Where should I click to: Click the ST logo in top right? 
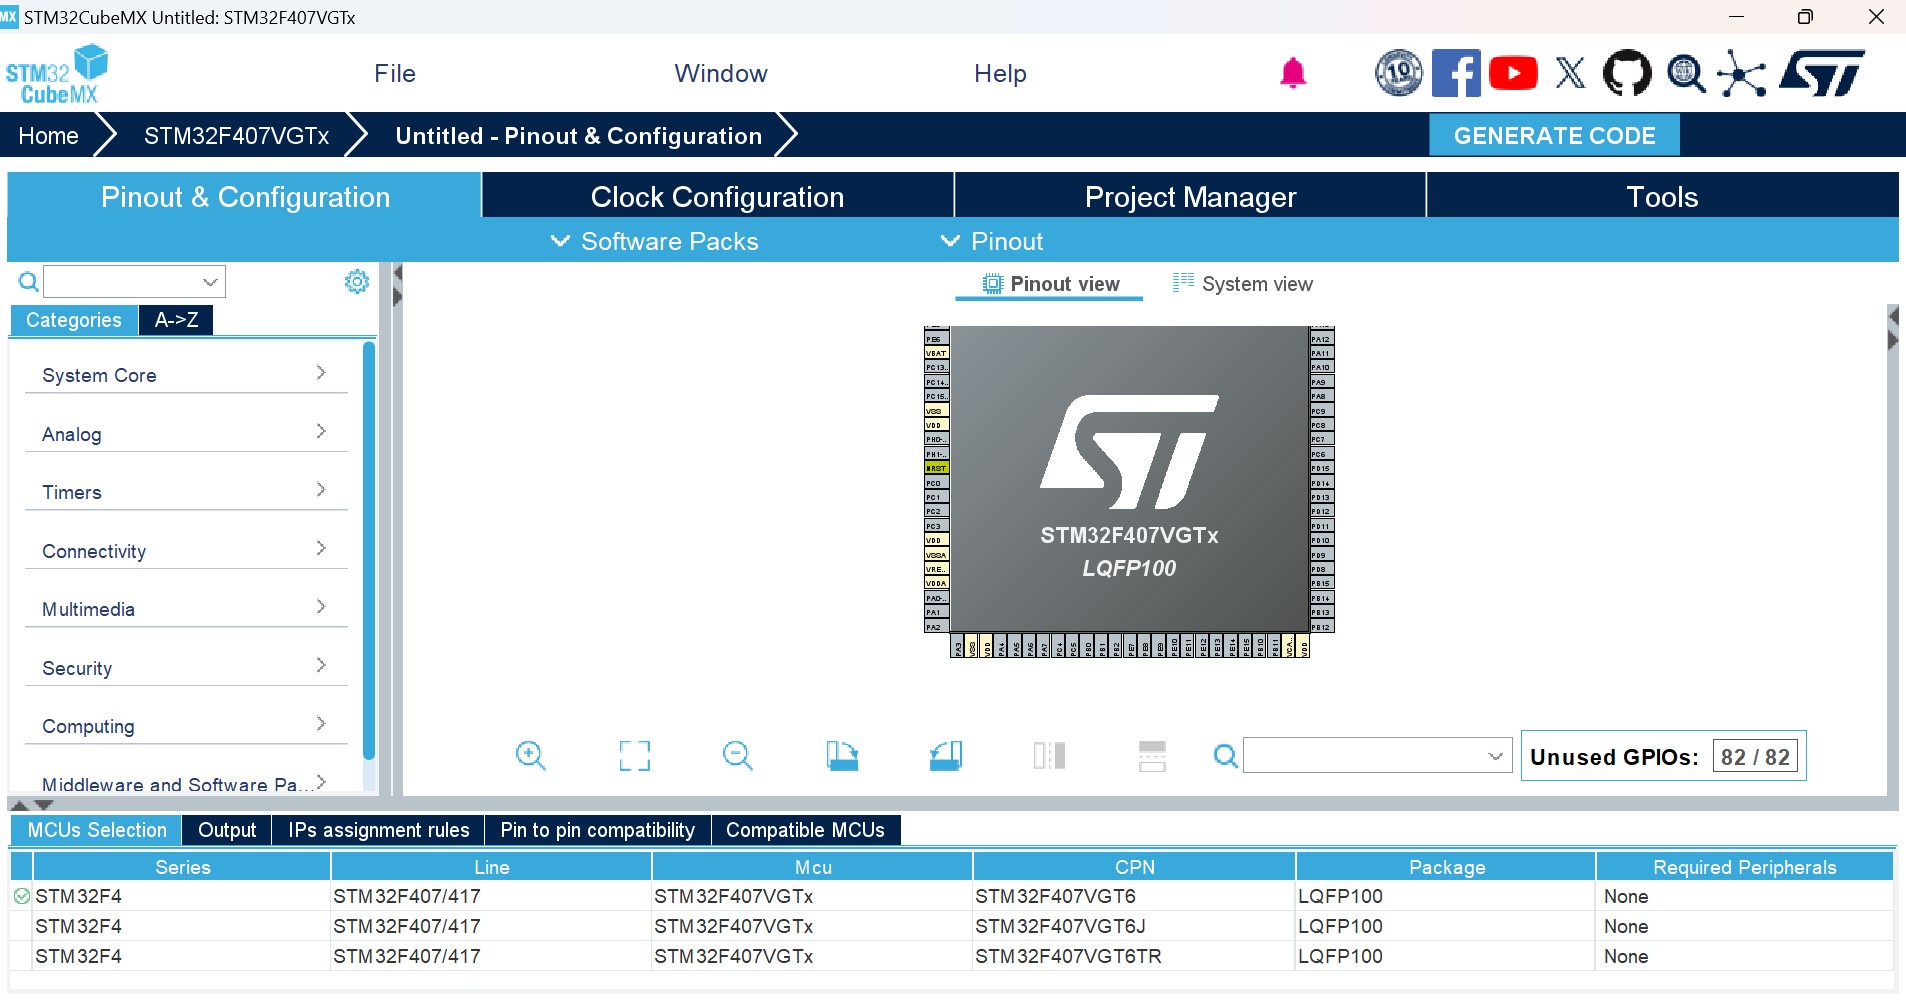1822,73
